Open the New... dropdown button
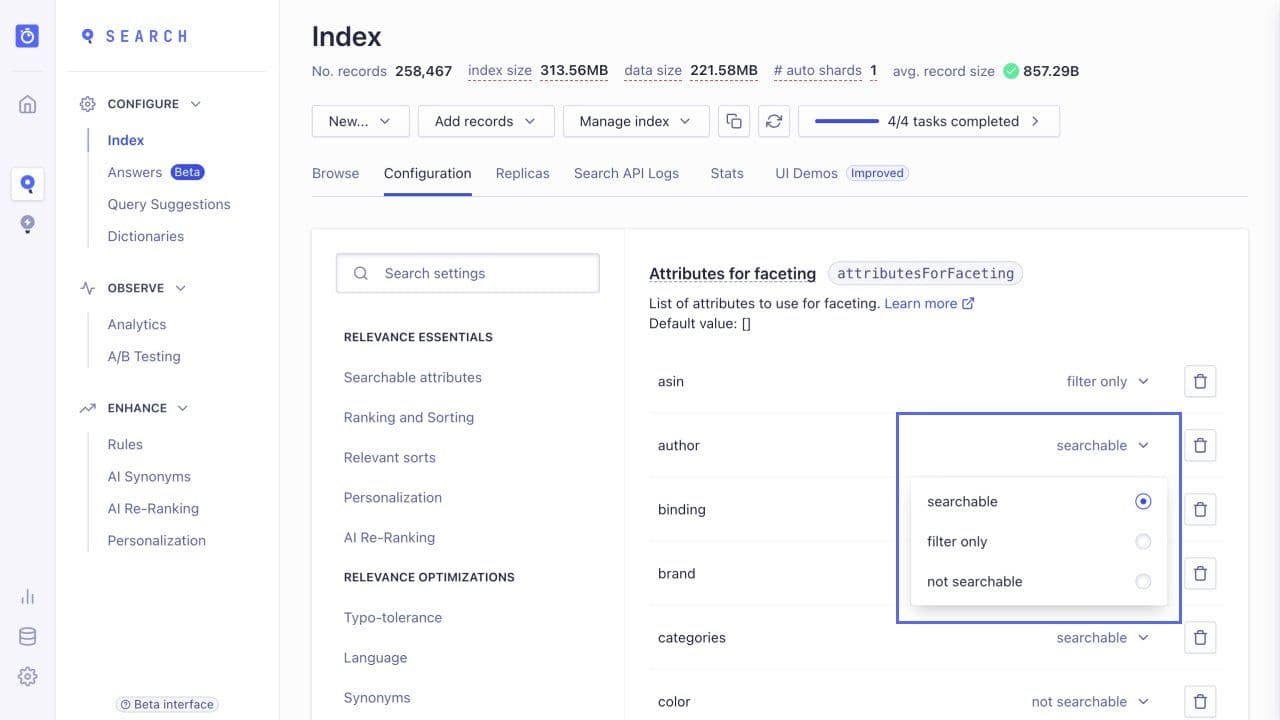The width and height of the screenshot is (1280, 720). click(x=361, y=121)
